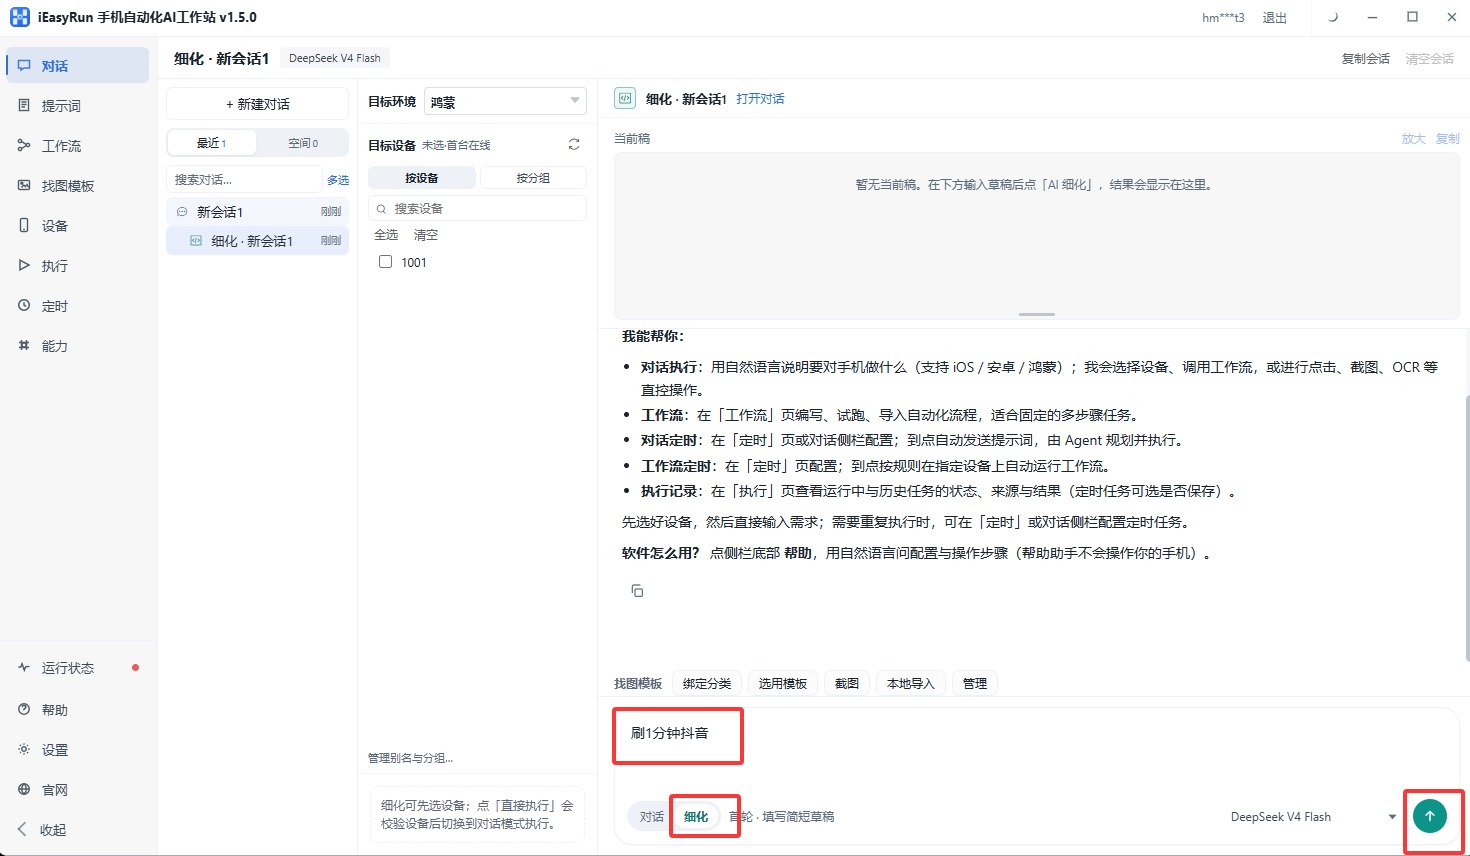Open the 工作流 sidebar page
The image size is (1470, 856).
tap(77, 146)
